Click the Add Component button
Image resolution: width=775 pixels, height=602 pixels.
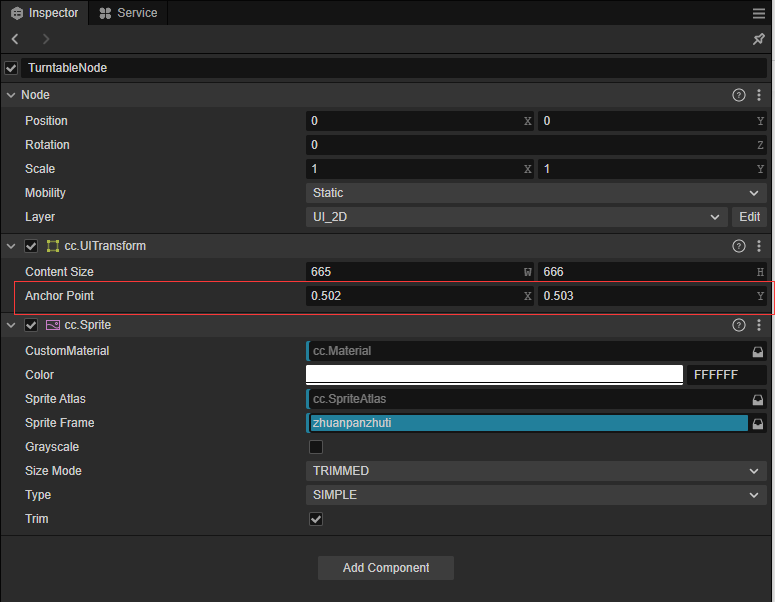point(386,568)
